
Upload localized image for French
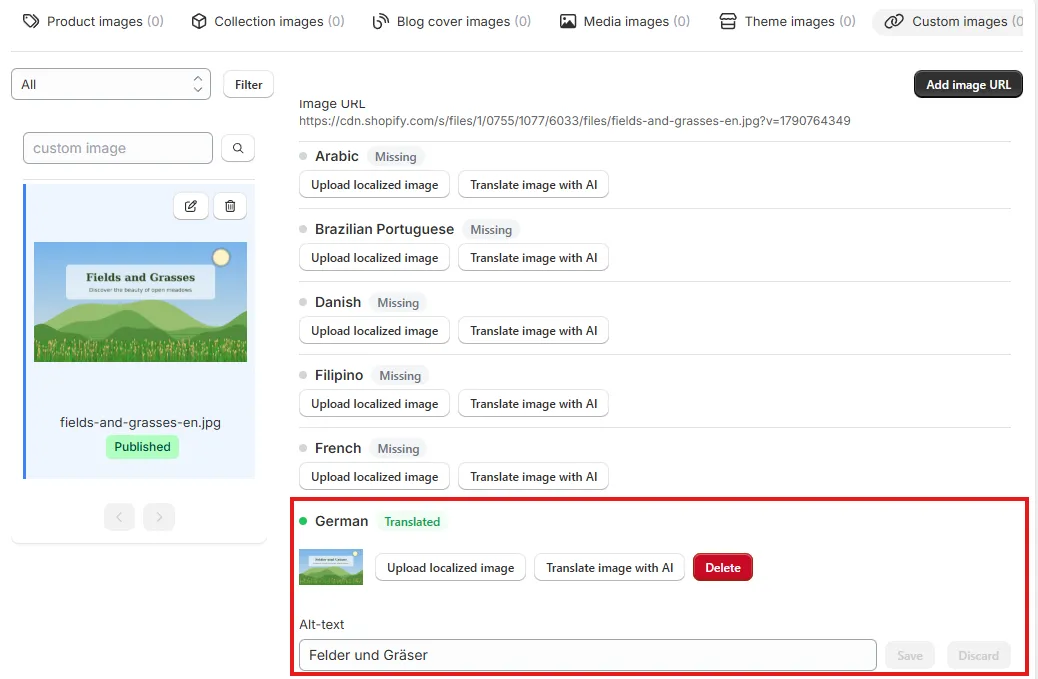(375, 476)
